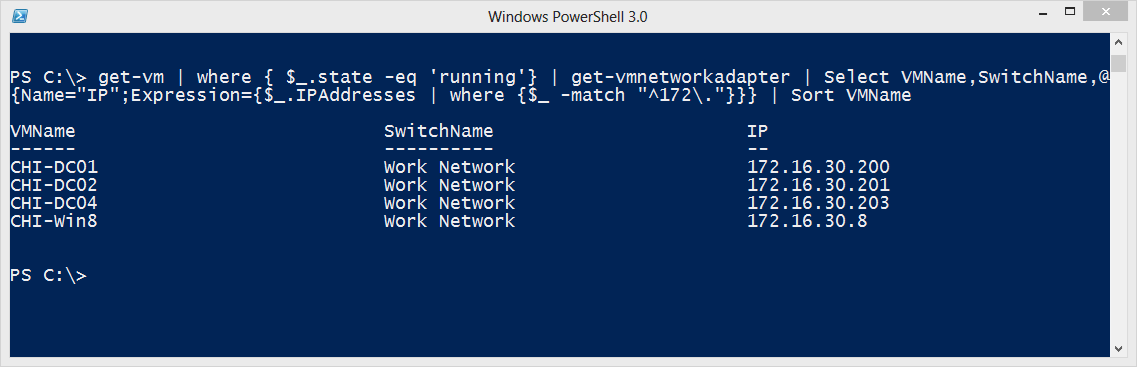Click the IP column header

coord(758,131)
